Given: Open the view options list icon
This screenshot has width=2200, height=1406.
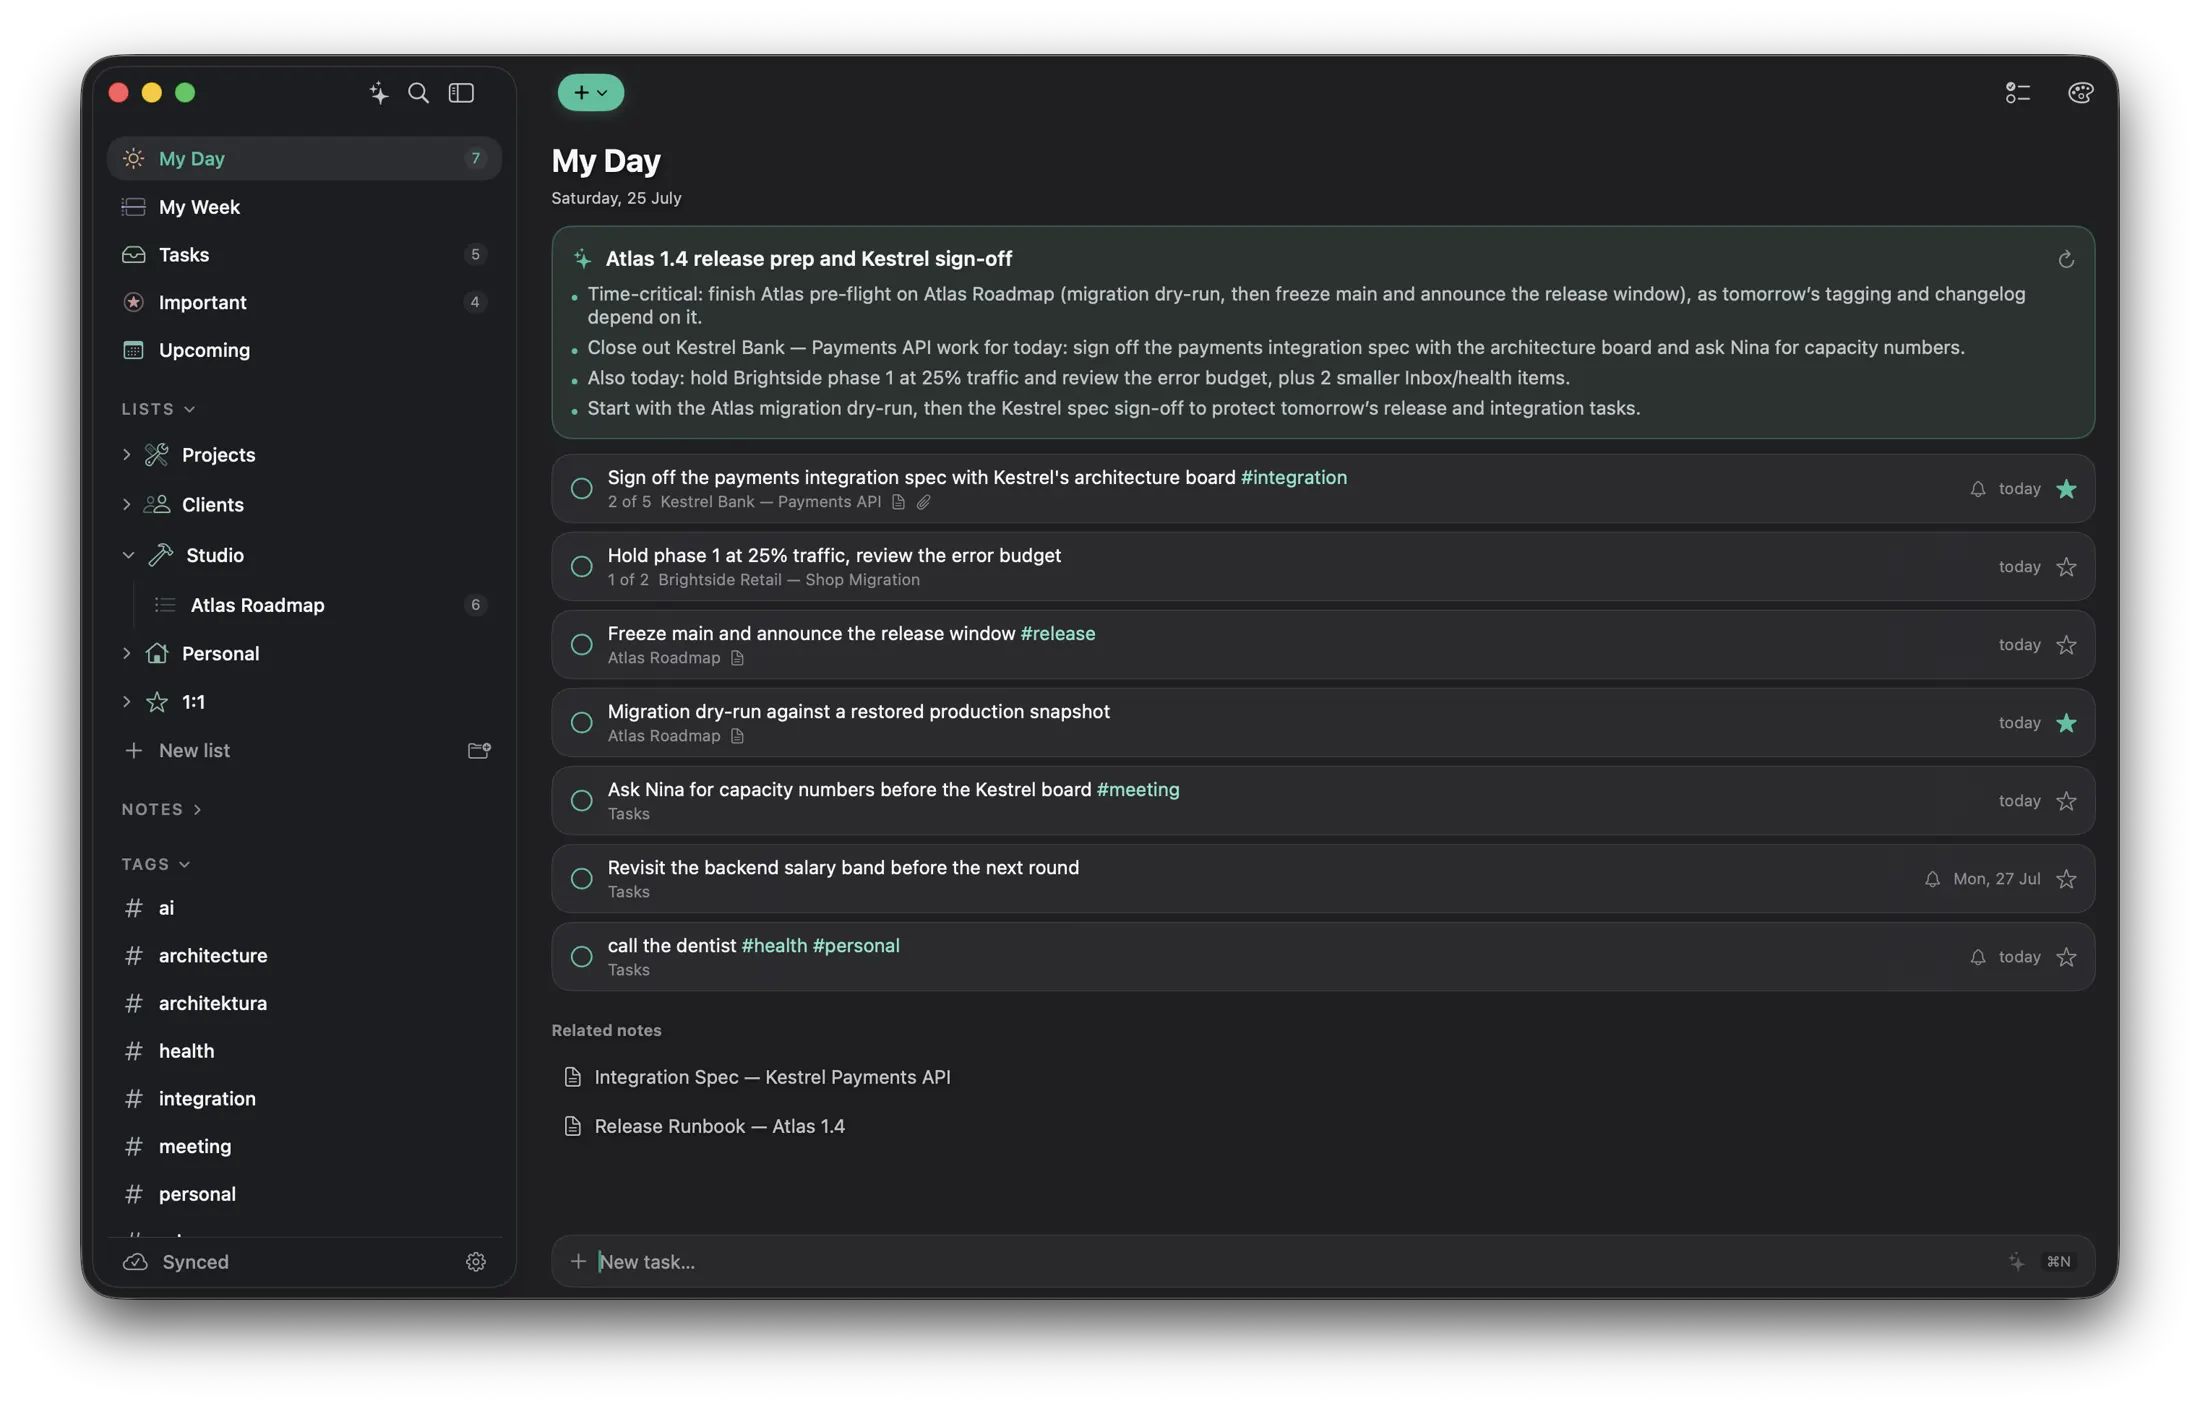Looking at the screenshot, I should [2017, 93].
